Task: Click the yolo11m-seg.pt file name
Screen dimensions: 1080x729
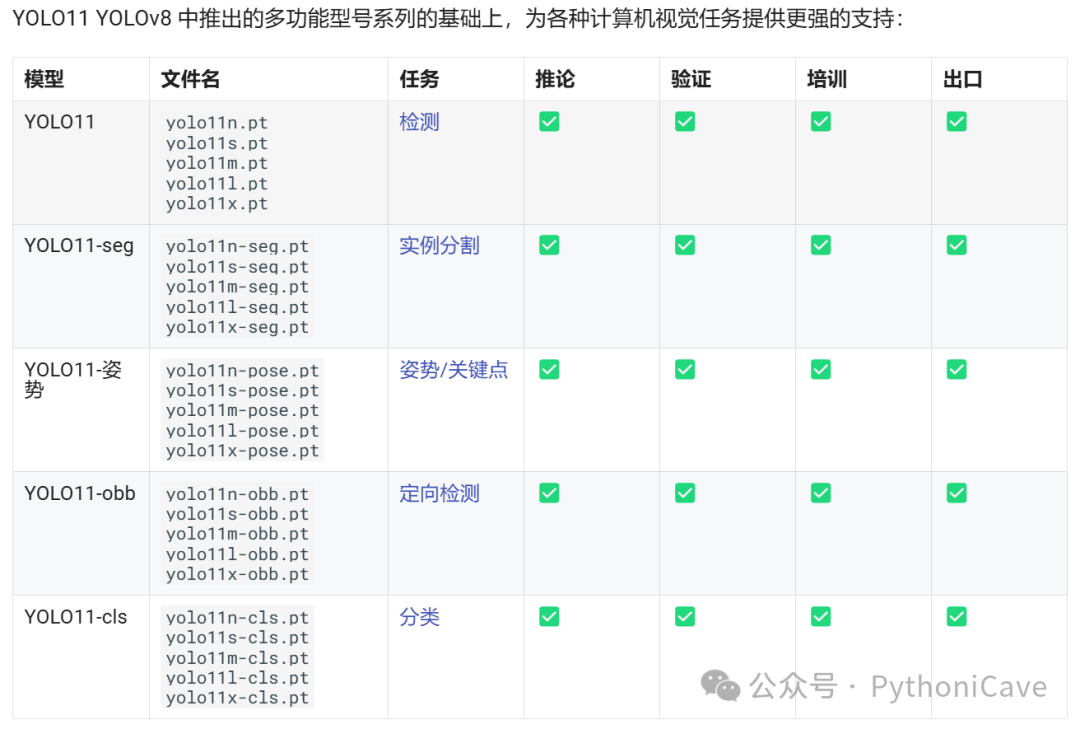Action: (x=237, y=287)
